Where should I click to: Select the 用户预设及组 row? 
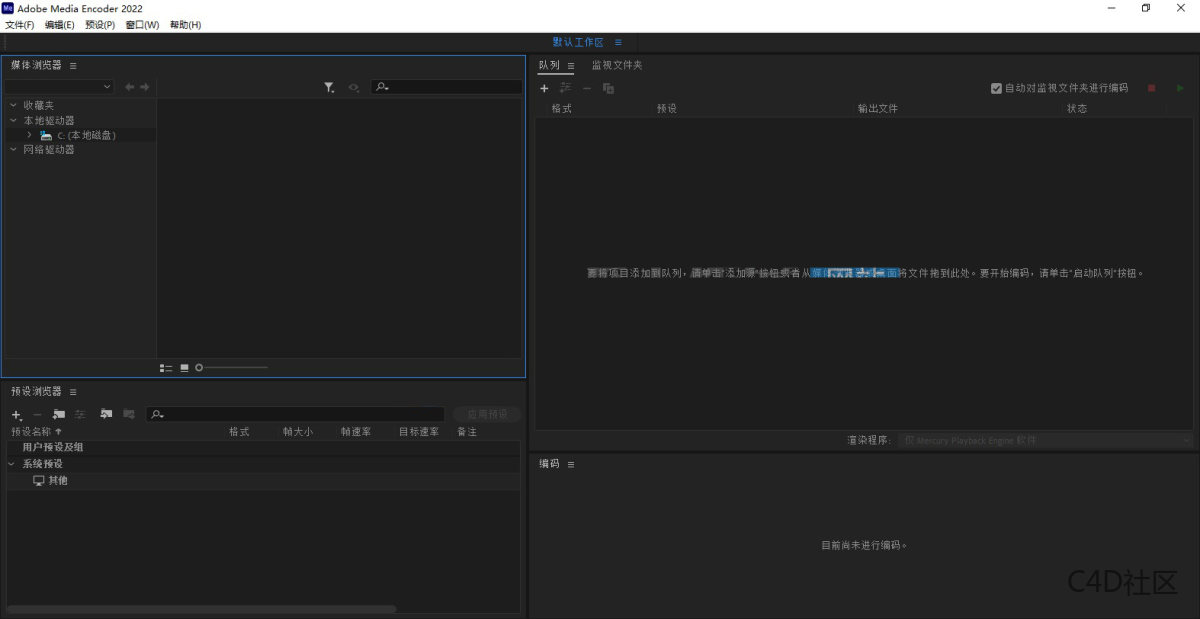[263, 448]
